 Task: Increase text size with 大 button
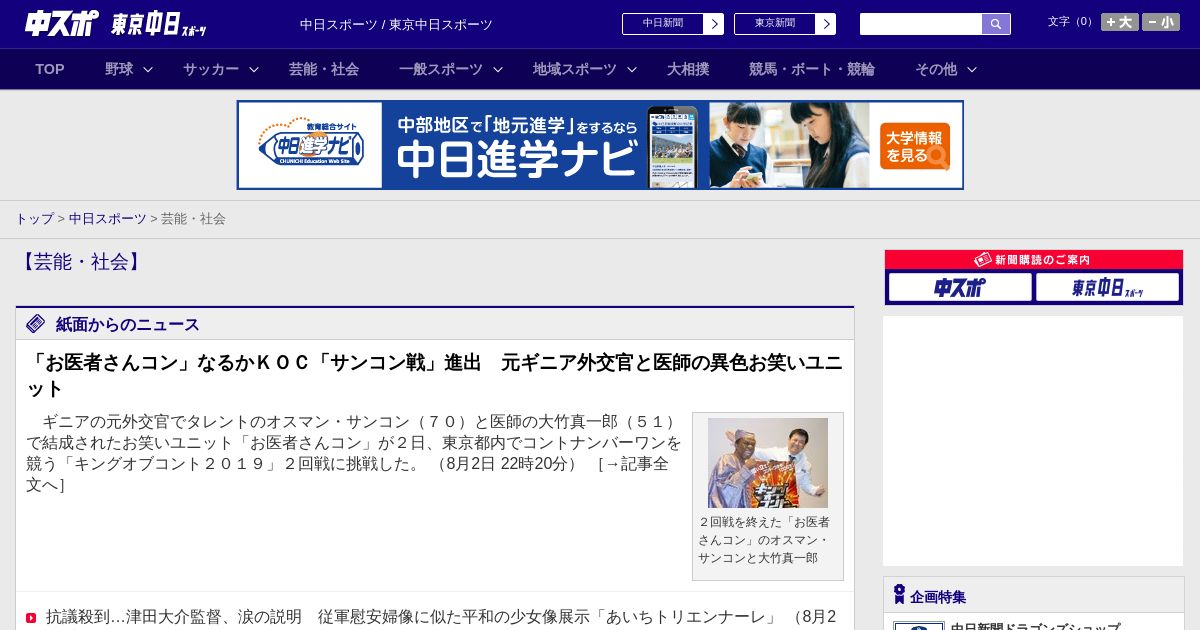coord(1120,22)
